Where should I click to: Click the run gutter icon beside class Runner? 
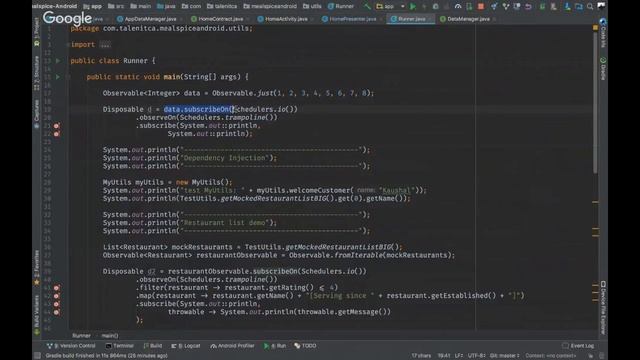click(58, 60)
